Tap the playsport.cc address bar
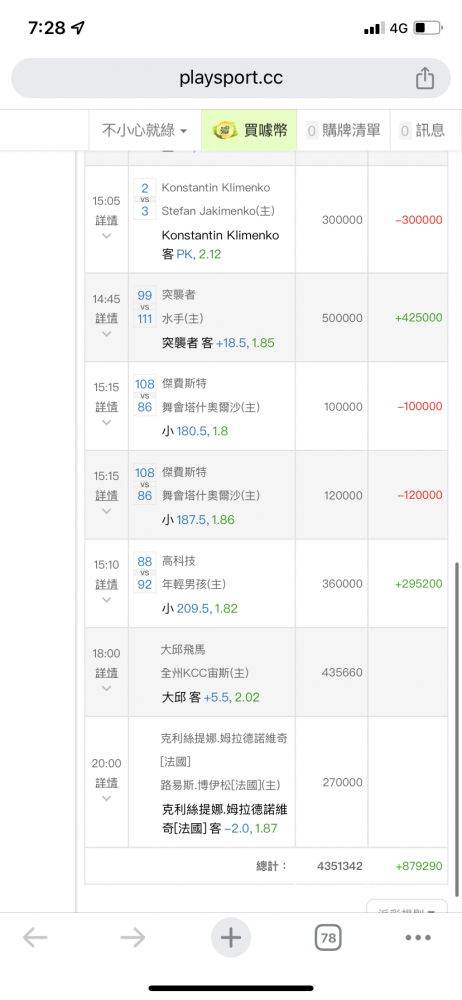The height and width of the screenshot is (1000, 462). 231,78
